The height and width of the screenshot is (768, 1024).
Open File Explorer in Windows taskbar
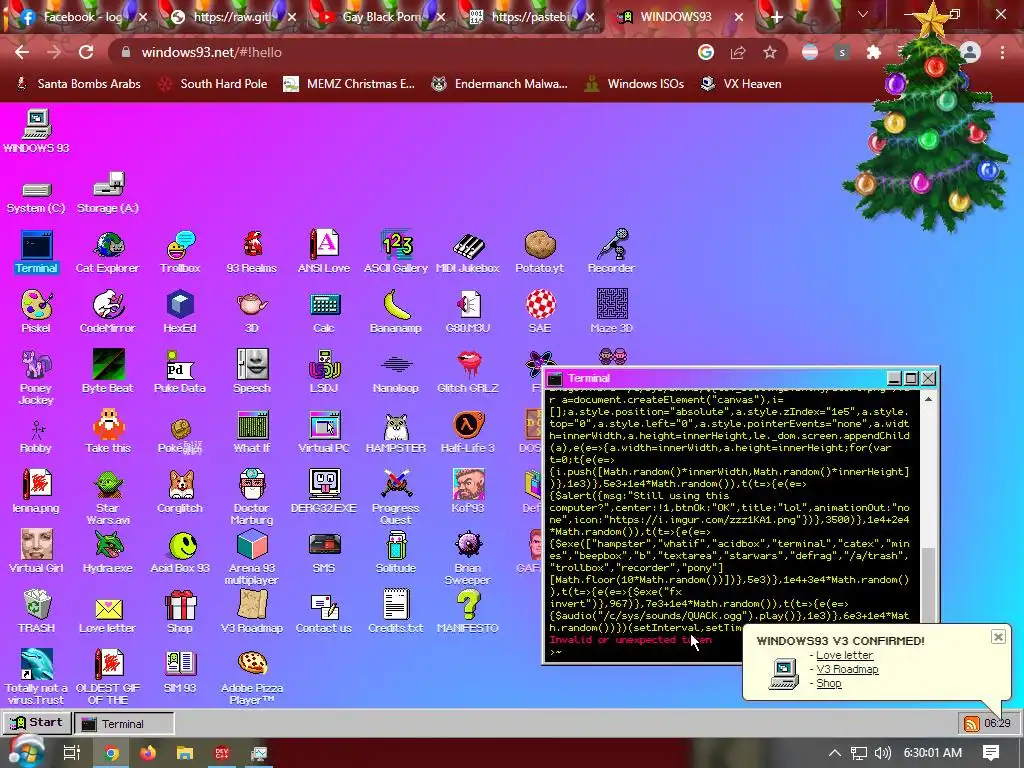tap(185, 753)
